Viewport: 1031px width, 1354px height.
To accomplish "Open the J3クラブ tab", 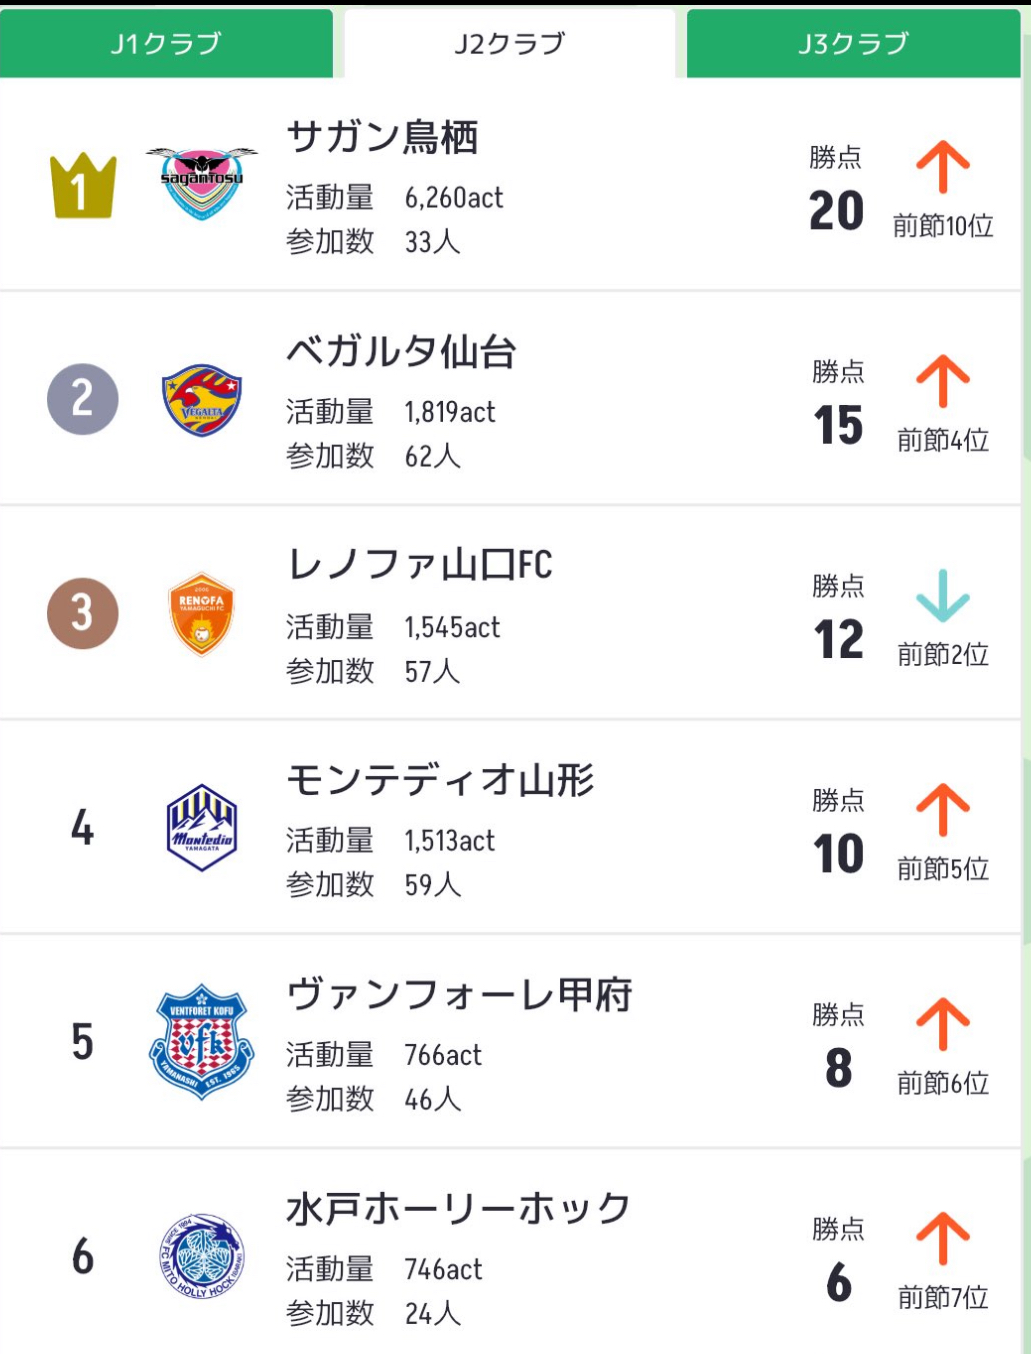I will [853, 43].
